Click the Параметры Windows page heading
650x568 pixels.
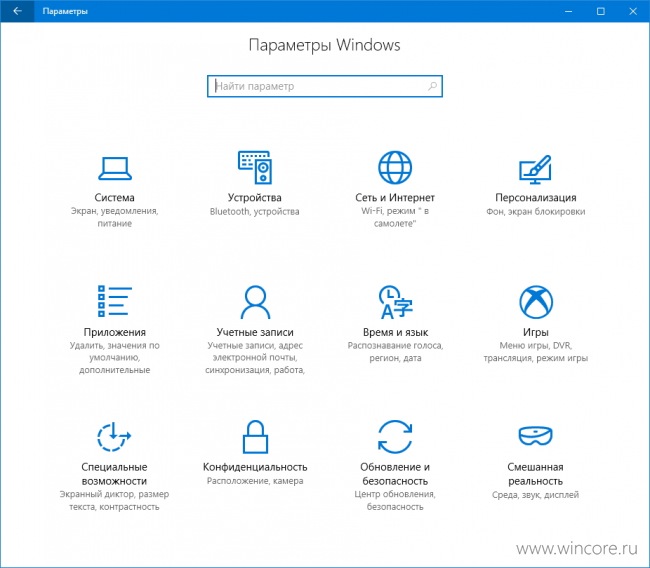pos(325,45)
